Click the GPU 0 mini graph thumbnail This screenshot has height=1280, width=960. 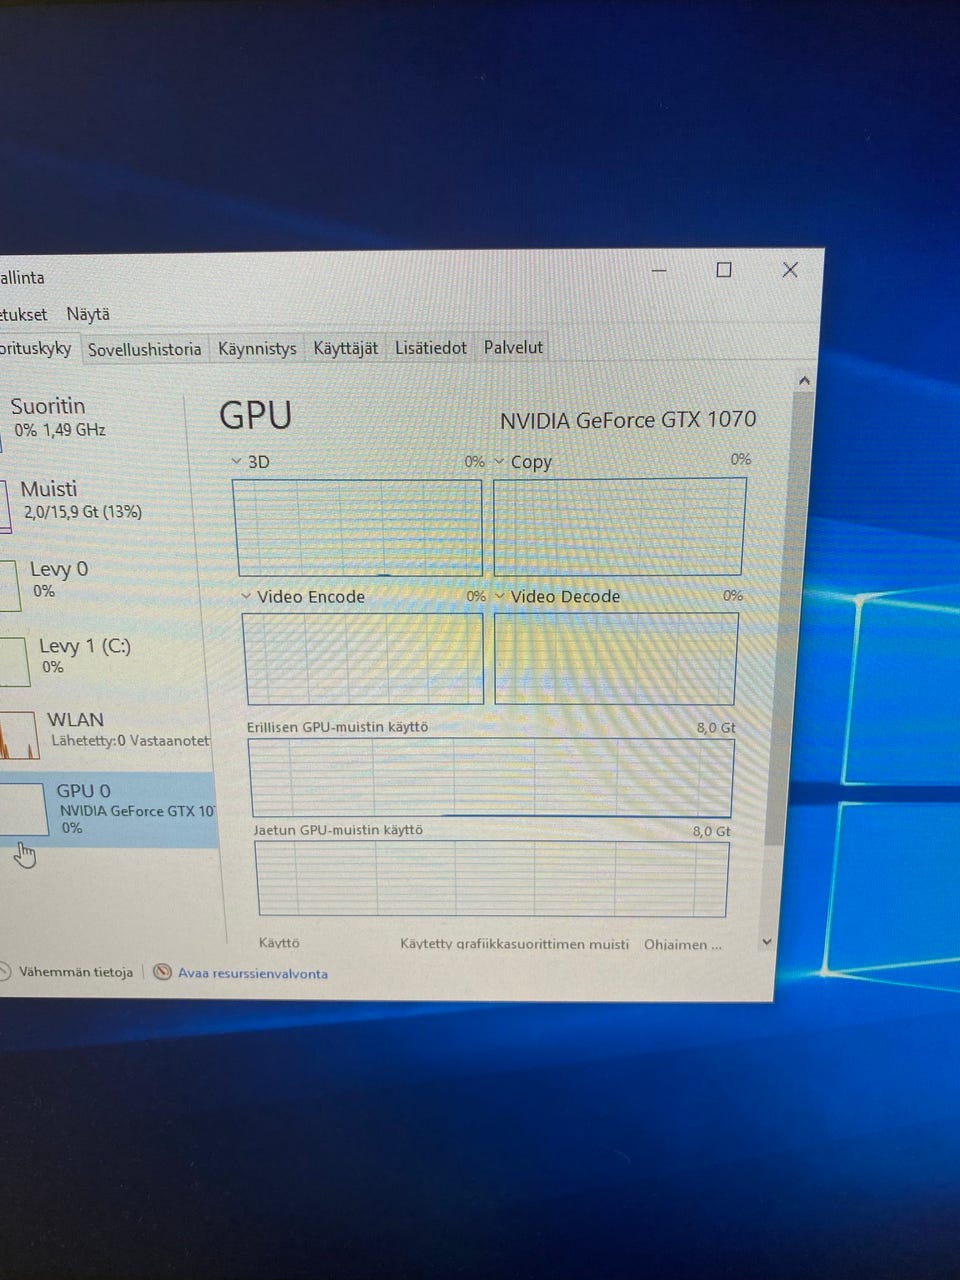pos(23,808)
